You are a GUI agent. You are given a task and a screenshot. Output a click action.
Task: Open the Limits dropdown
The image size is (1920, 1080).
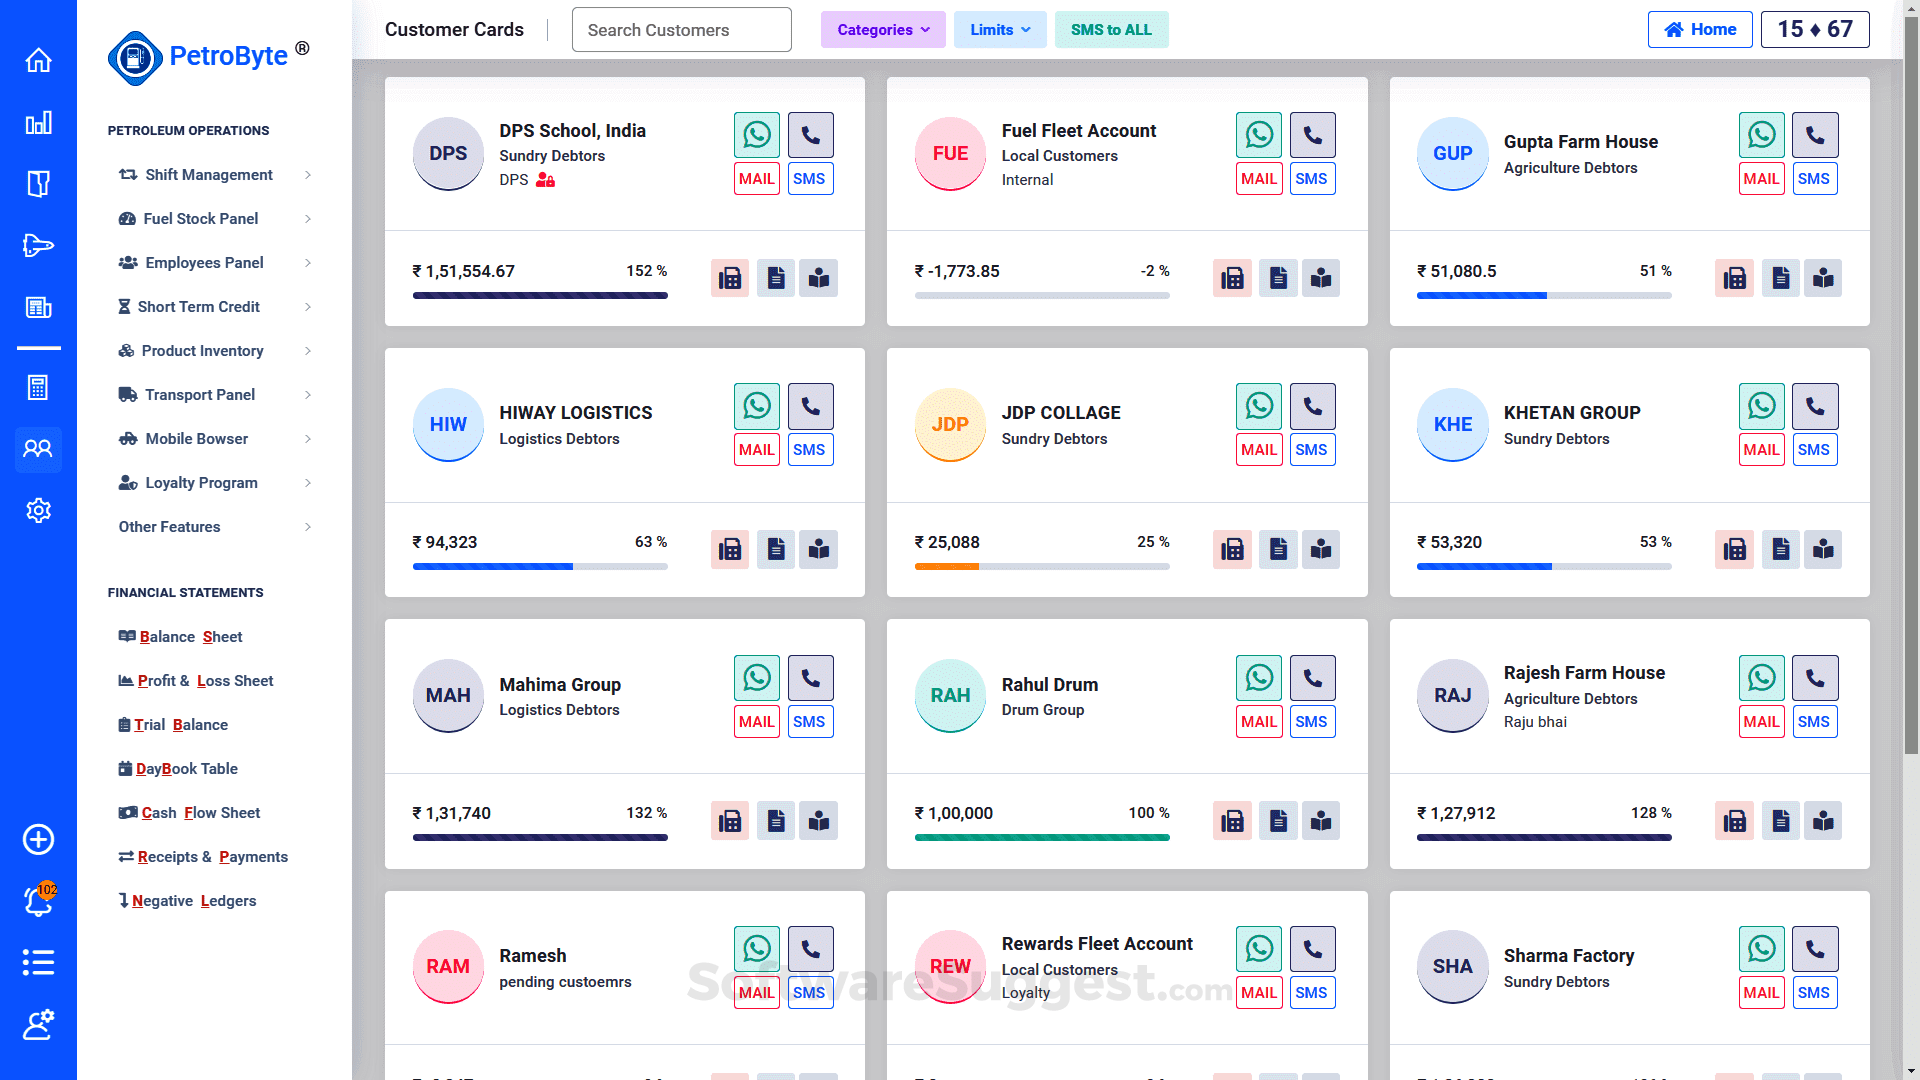tap(999, 30)
